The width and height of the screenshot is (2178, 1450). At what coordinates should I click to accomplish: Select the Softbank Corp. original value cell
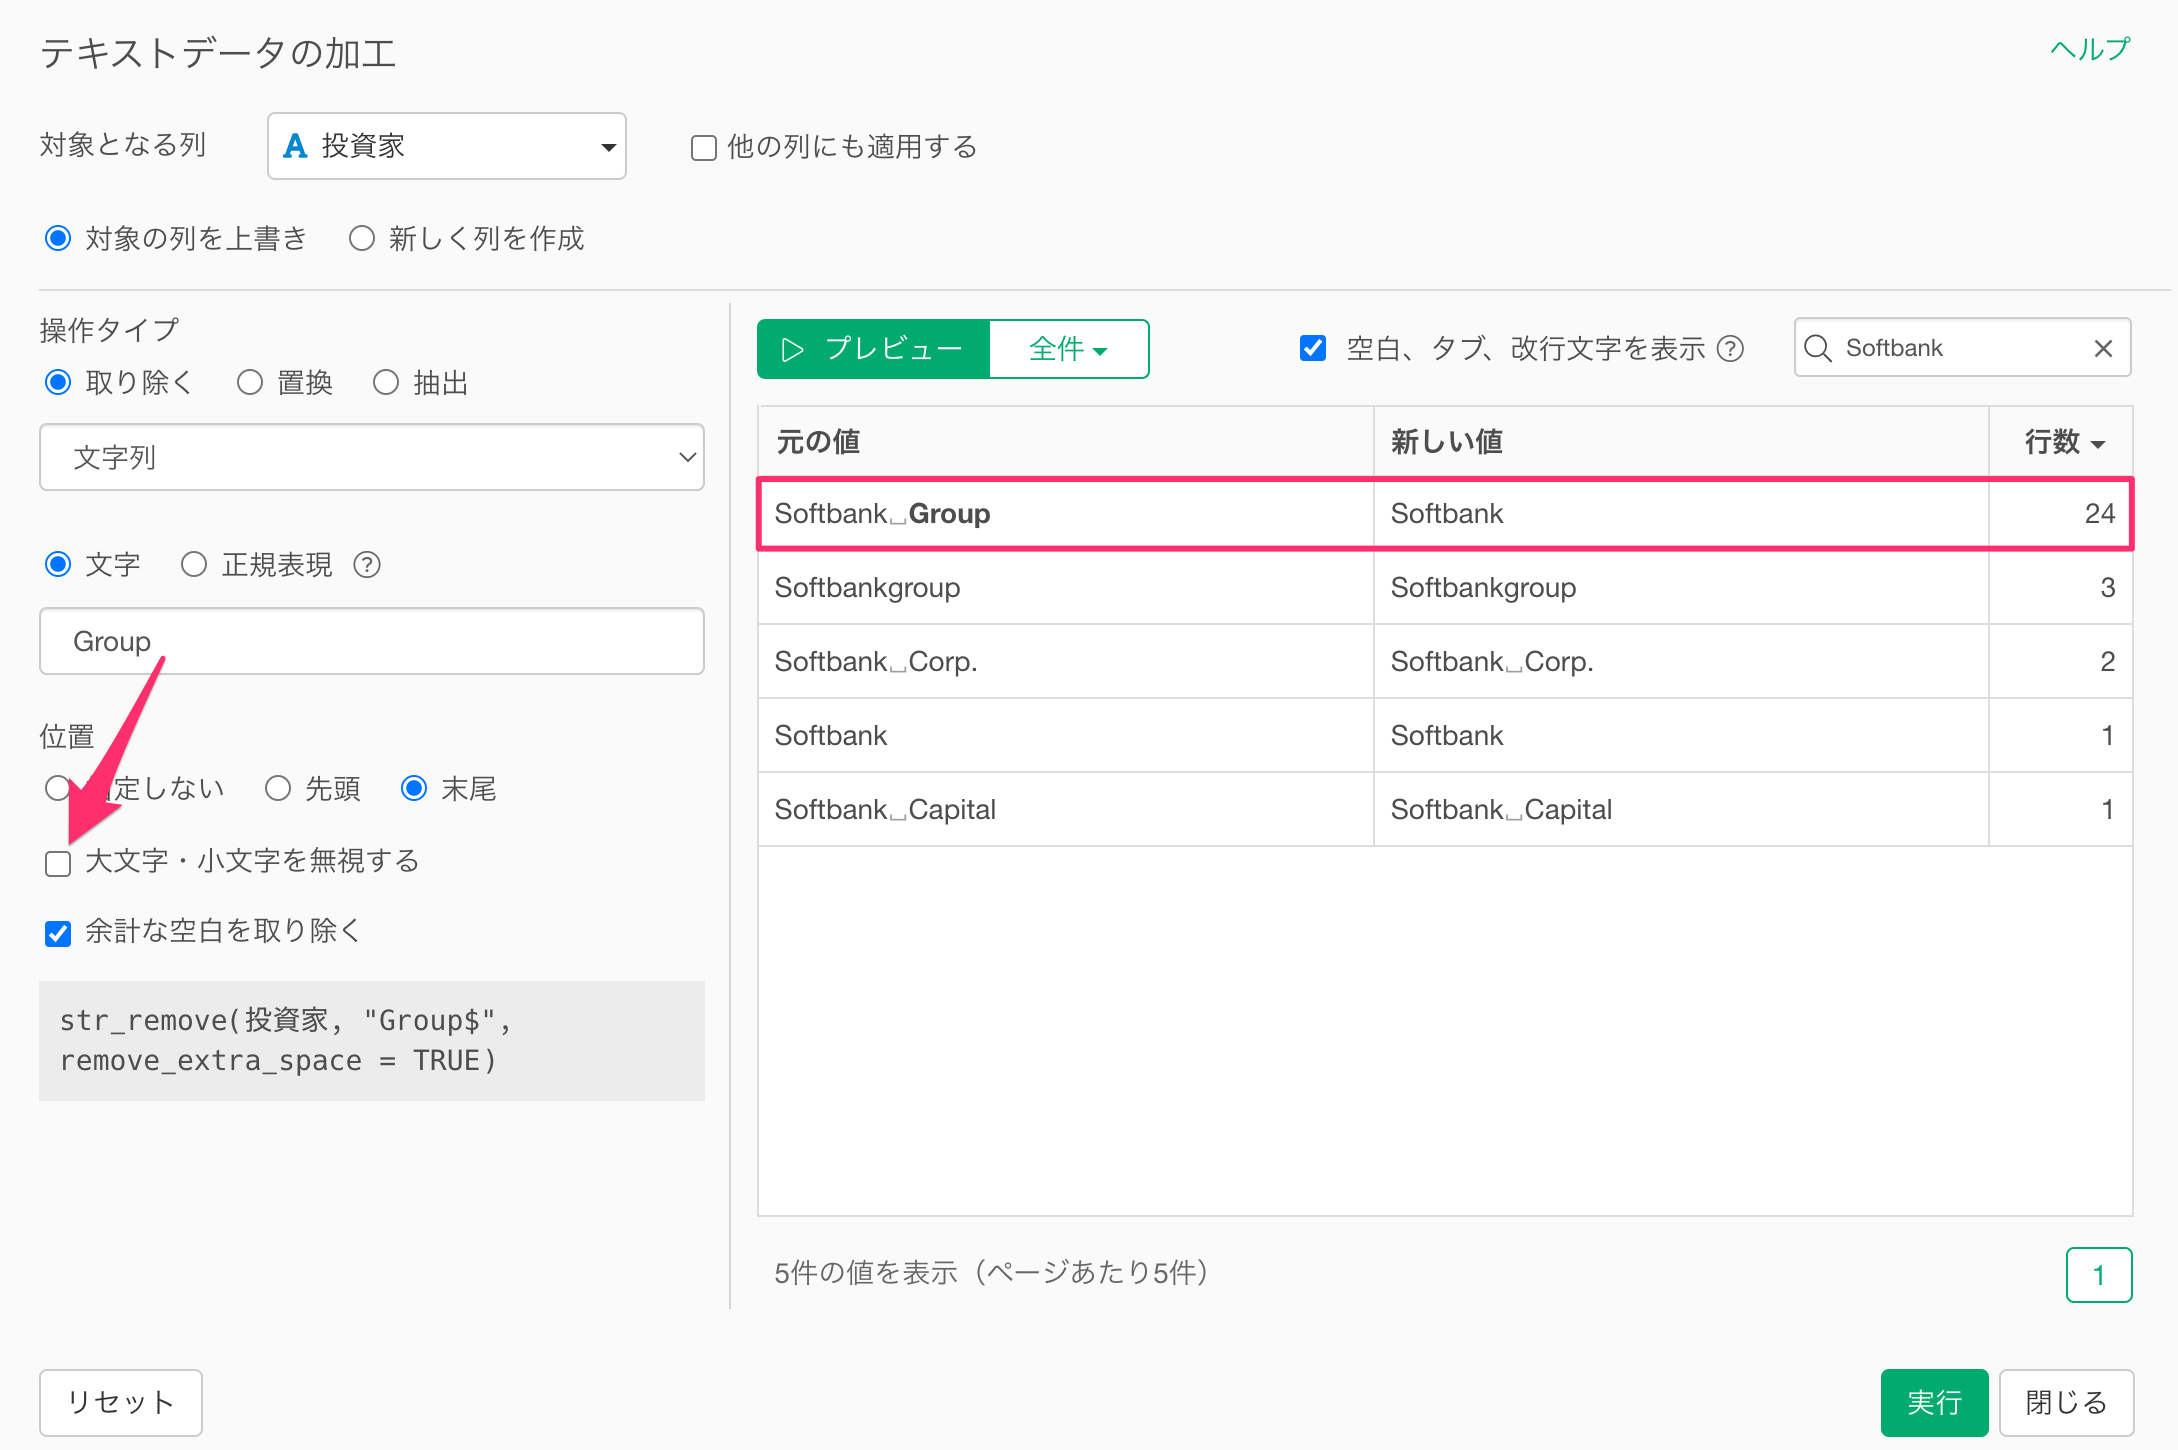coord(1066,662)
